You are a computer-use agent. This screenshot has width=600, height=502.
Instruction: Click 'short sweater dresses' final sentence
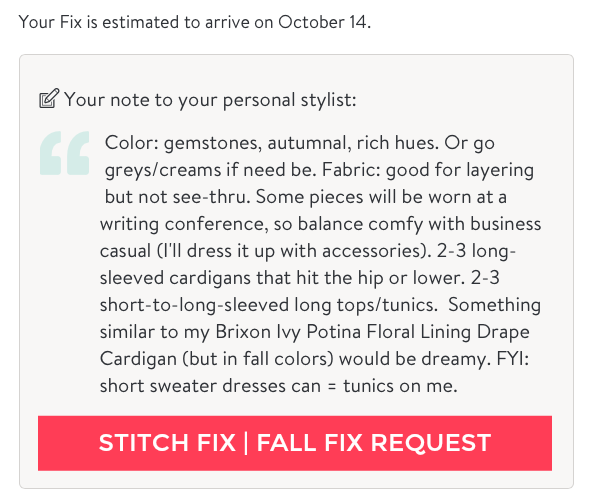pyautogui.click(x=193, y=386)
